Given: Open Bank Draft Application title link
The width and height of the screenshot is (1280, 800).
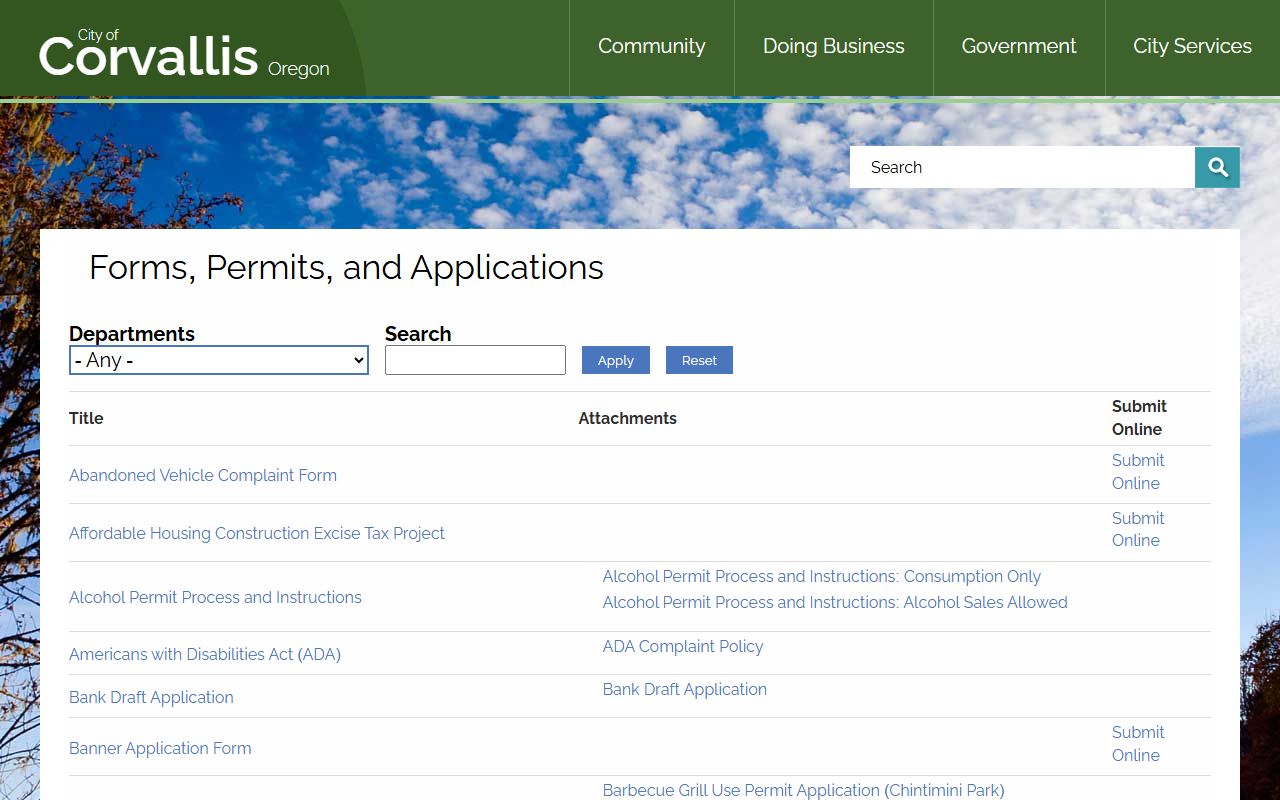Looking at the screenshot, I should coord(151,697).
